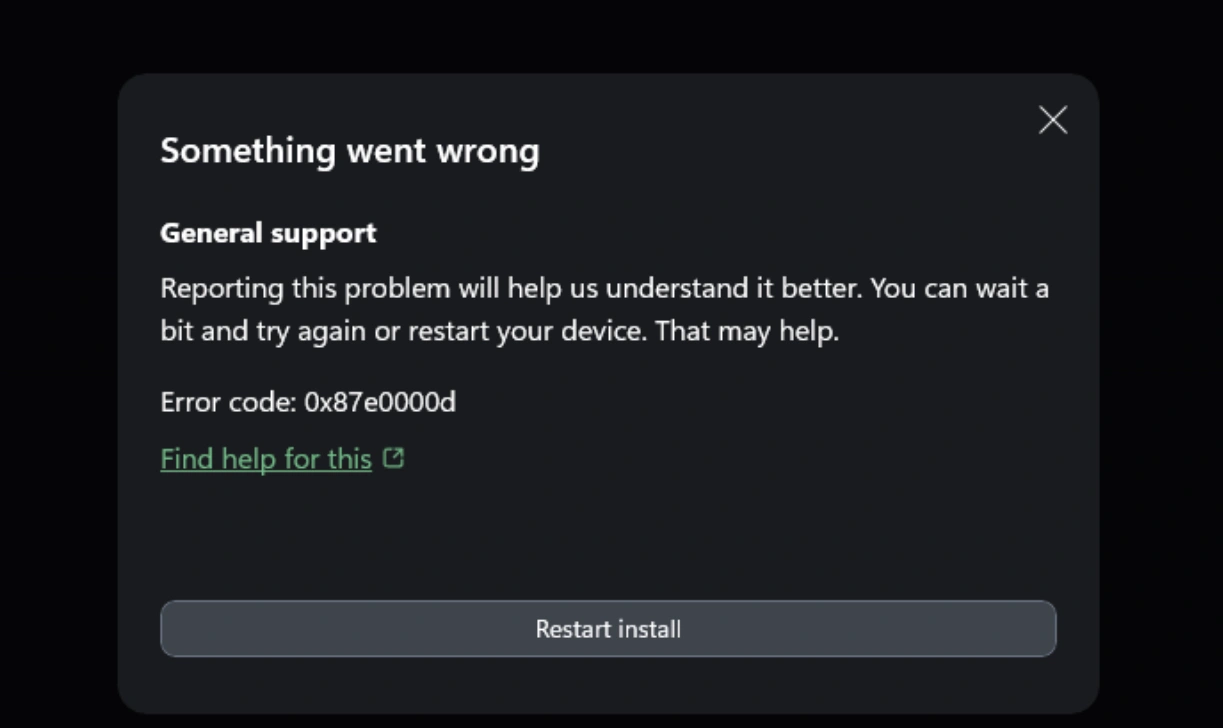Click the phrase "You can wait a"

[x=959, y=289]
